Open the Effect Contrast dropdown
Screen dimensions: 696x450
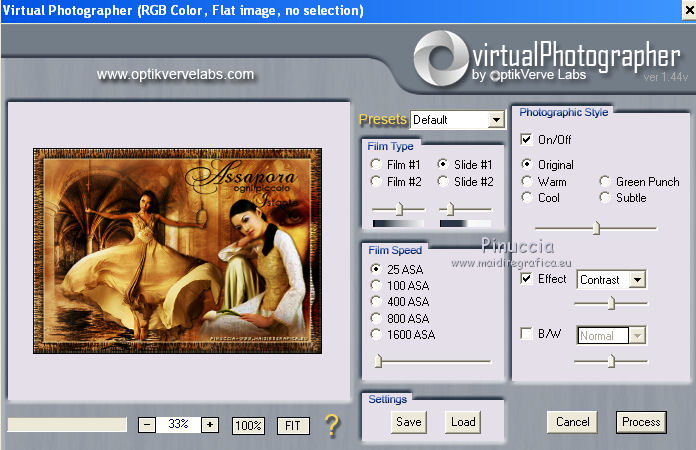pyautogui.click(x=637, y=280)
